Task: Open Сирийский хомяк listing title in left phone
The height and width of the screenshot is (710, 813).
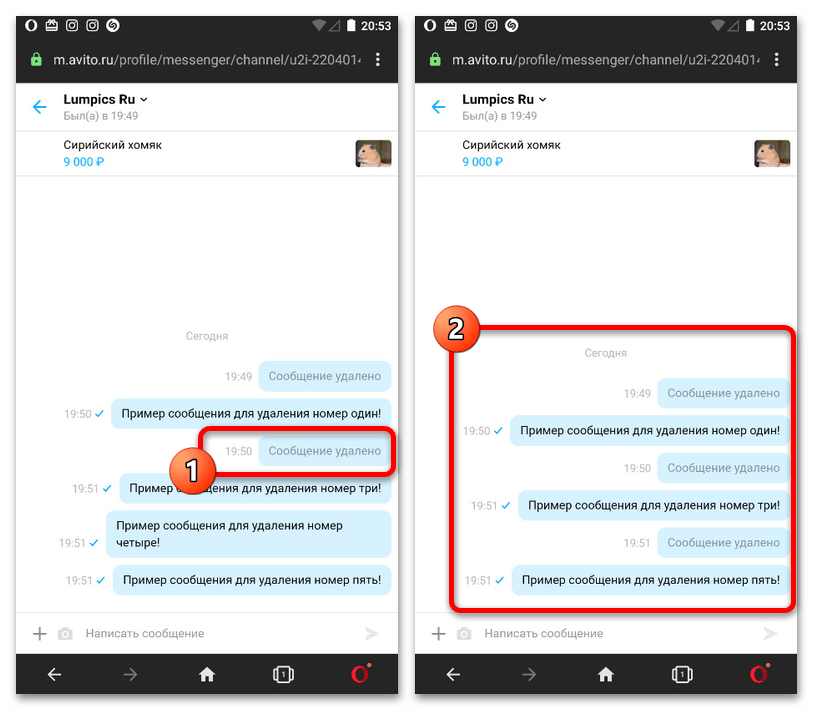Action: point(113,145)
